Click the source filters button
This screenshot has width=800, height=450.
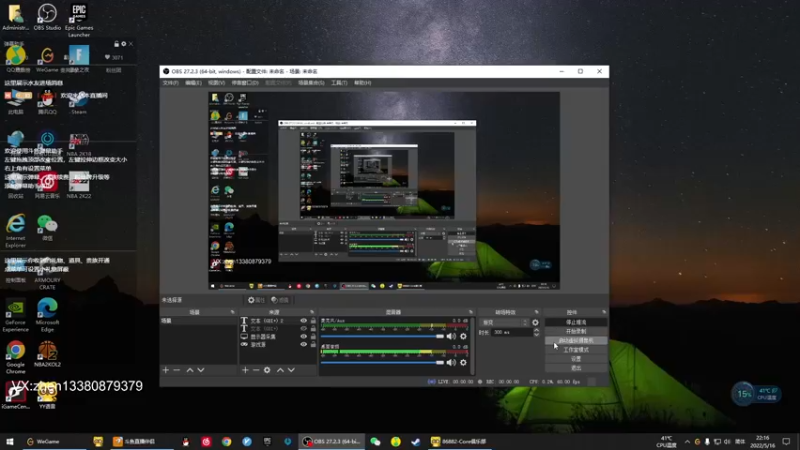tap(280, 300)
